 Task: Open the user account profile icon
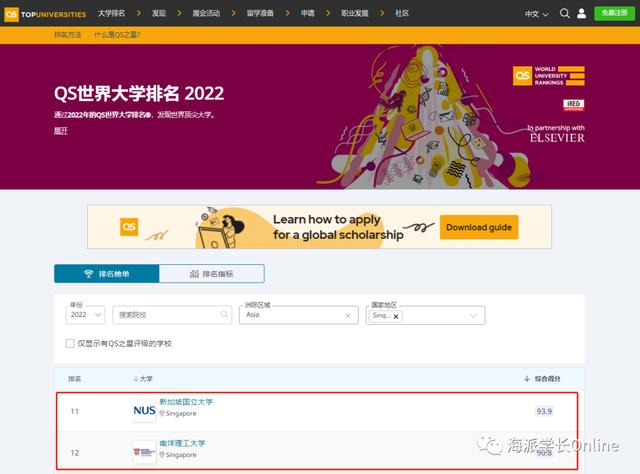(582, 13)
